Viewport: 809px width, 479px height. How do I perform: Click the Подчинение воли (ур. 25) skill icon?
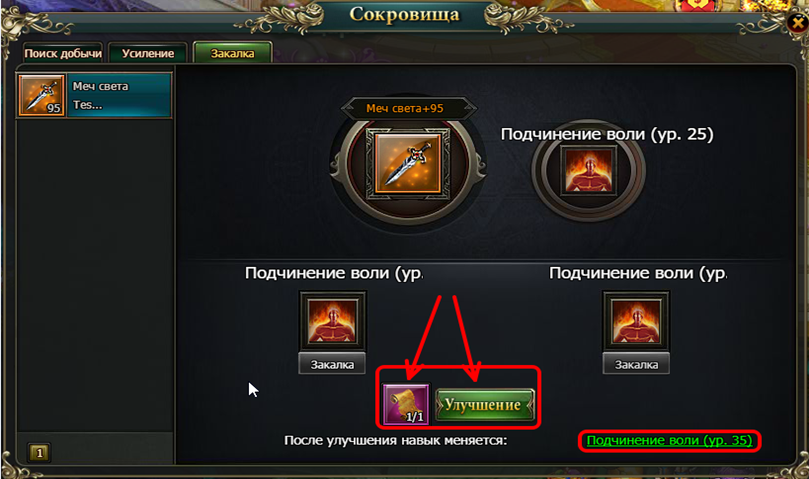pos(588,169)
